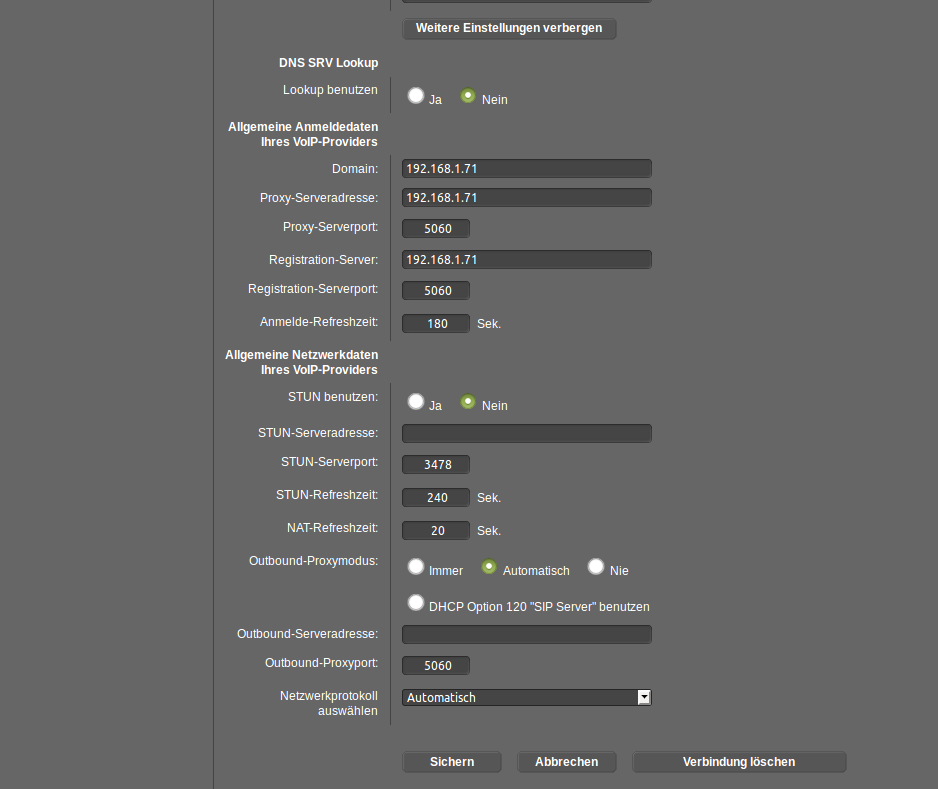Select Nein for Lookup benutzen
This screenshot has height=789, width=938.
point(467,95)
